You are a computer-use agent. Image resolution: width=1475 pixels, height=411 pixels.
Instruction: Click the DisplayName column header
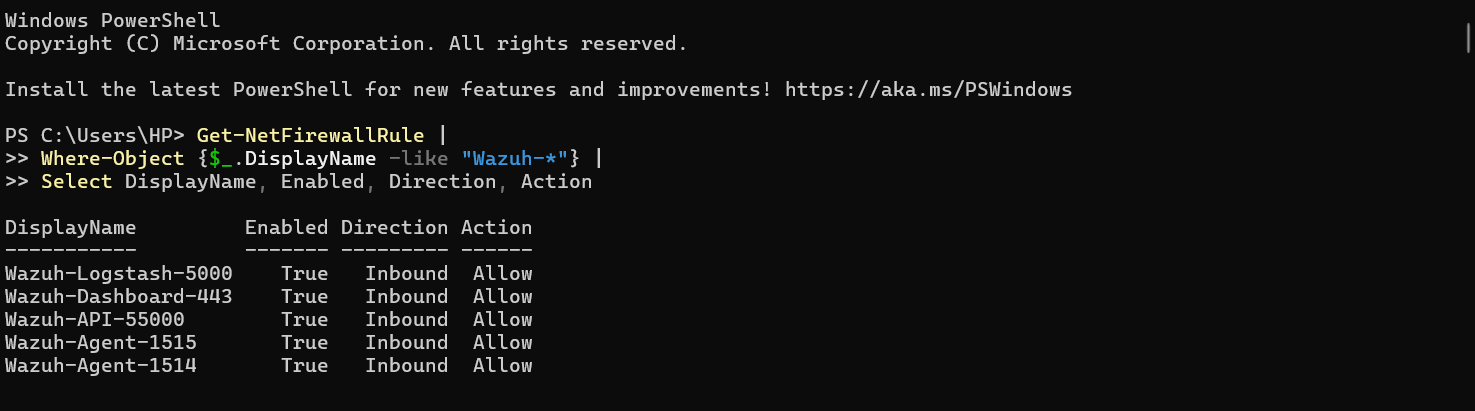70,228
